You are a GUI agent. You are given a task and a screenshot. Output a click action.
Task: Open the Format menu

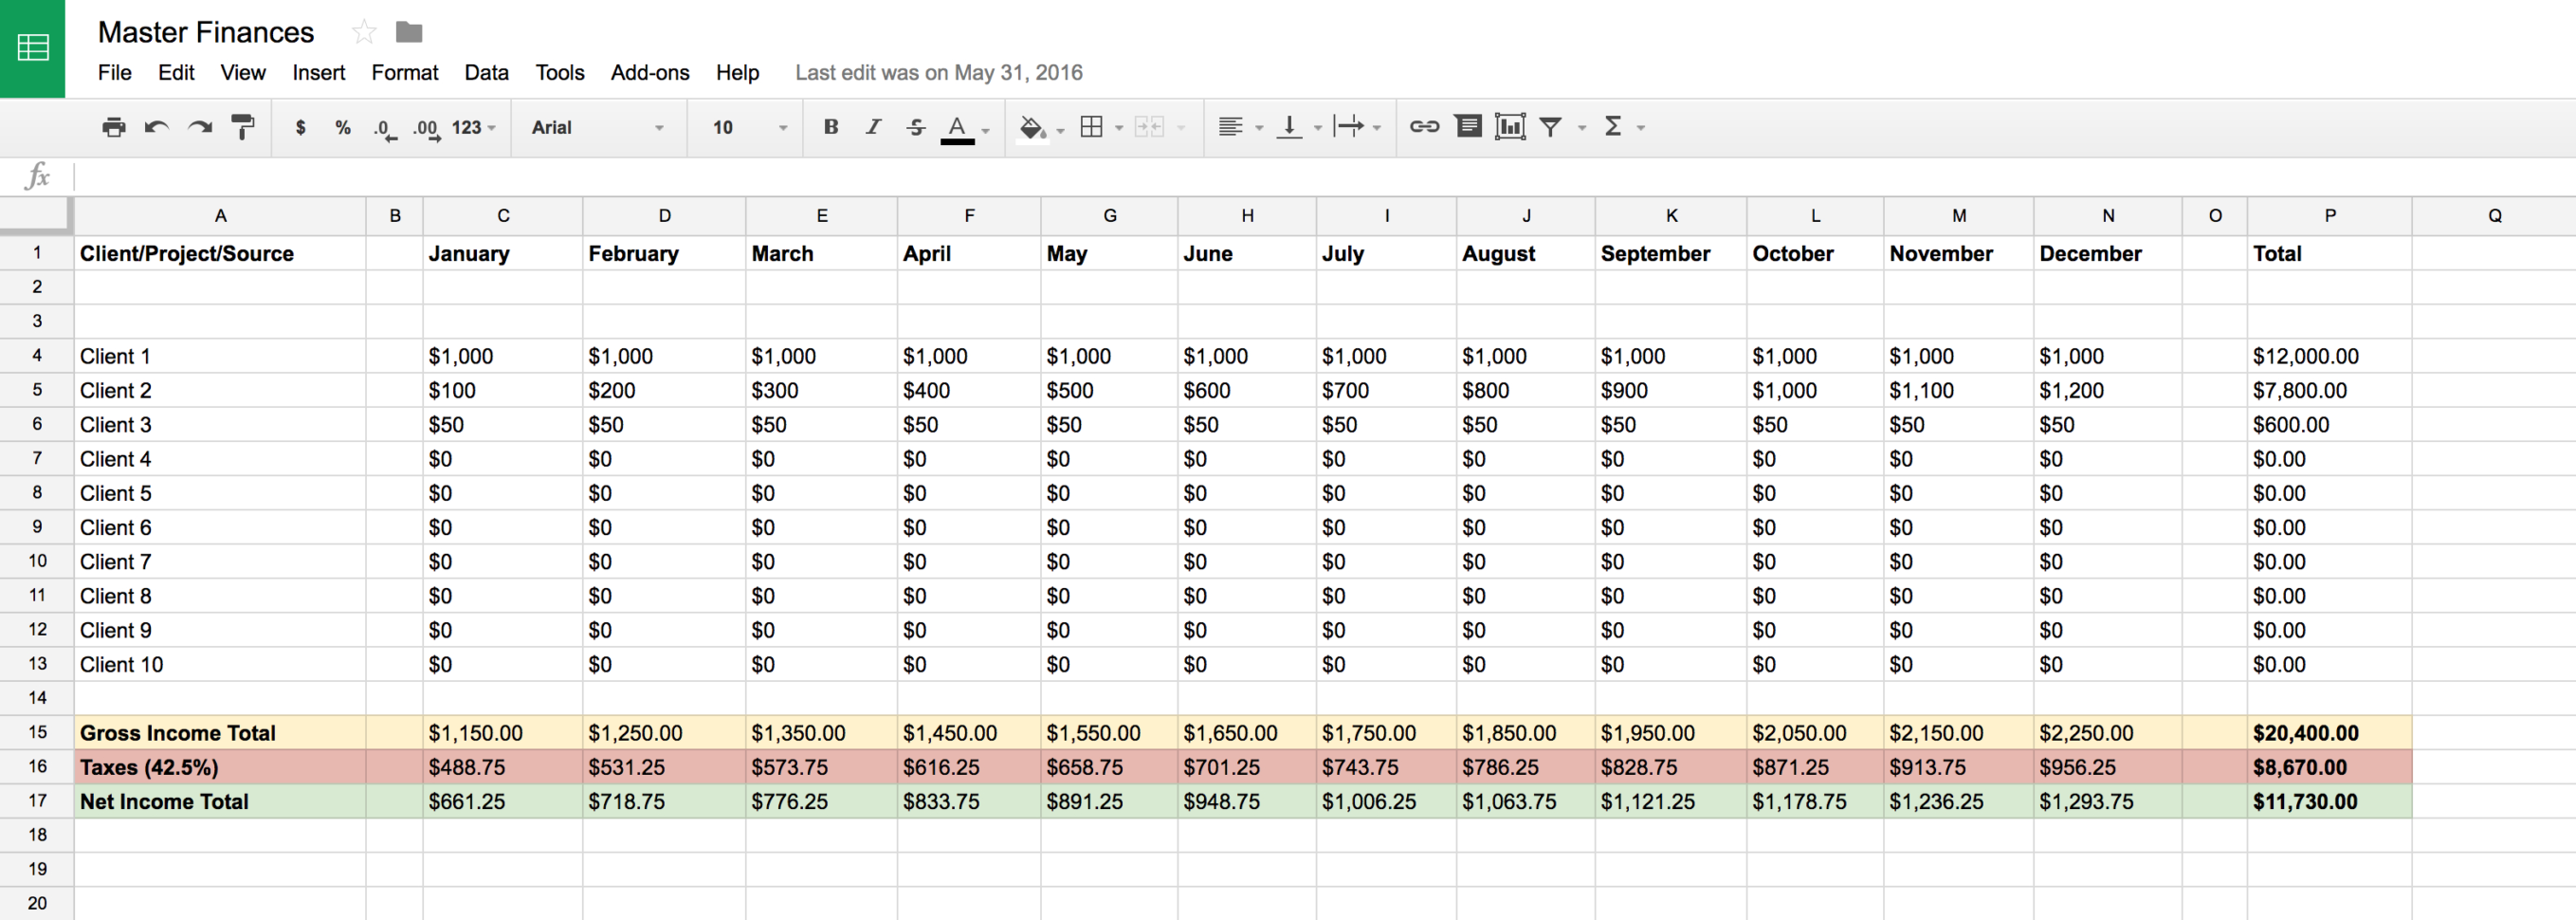point(404,72)
